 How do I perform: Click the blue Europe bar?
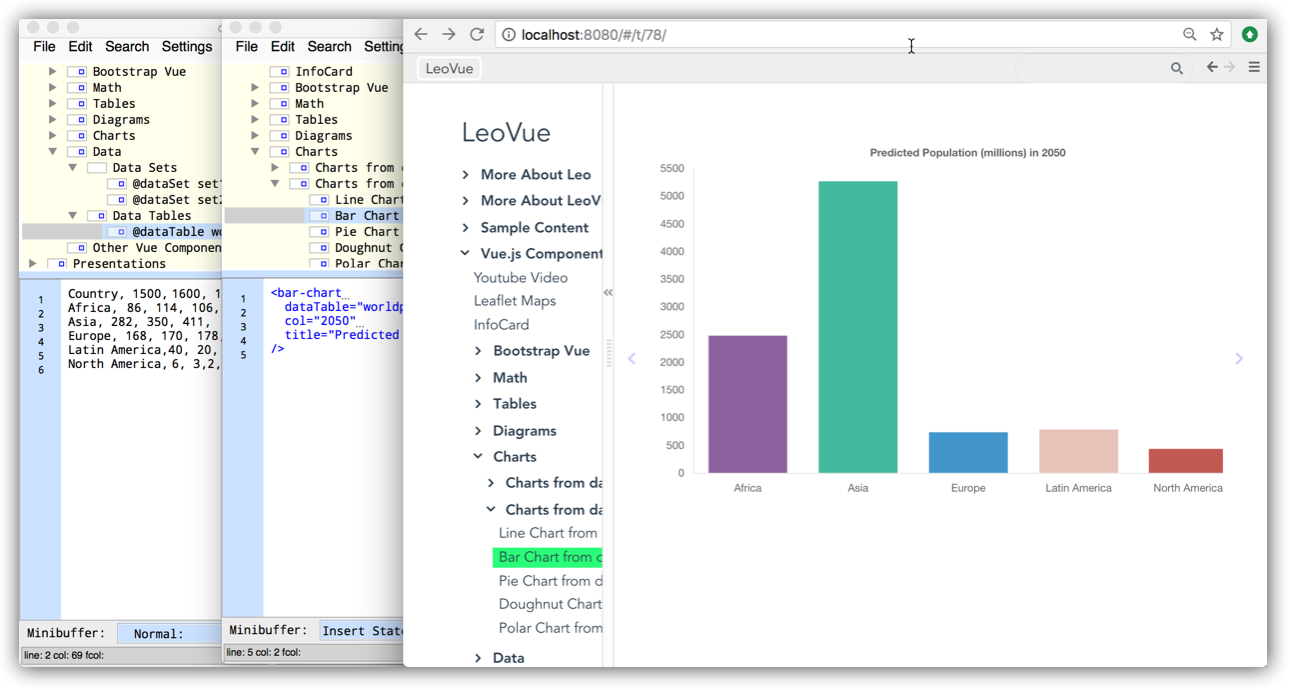(x=968, y=452)
